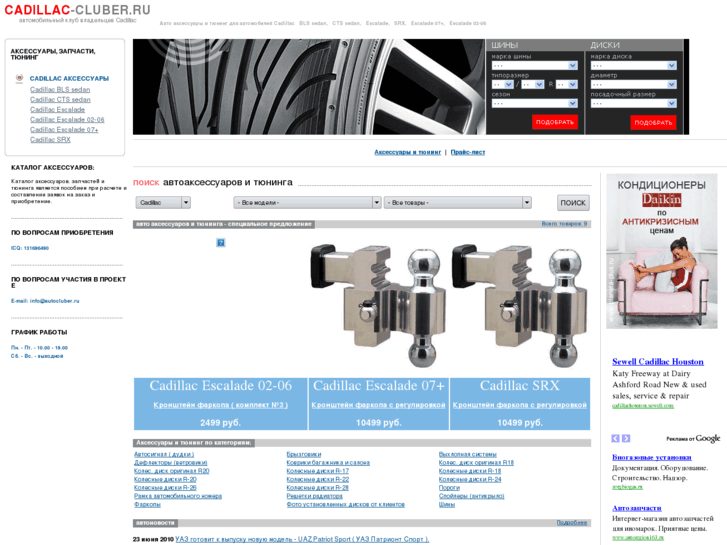Open the tire profile dropdown
727x545 pixels.
pos(532,84)
